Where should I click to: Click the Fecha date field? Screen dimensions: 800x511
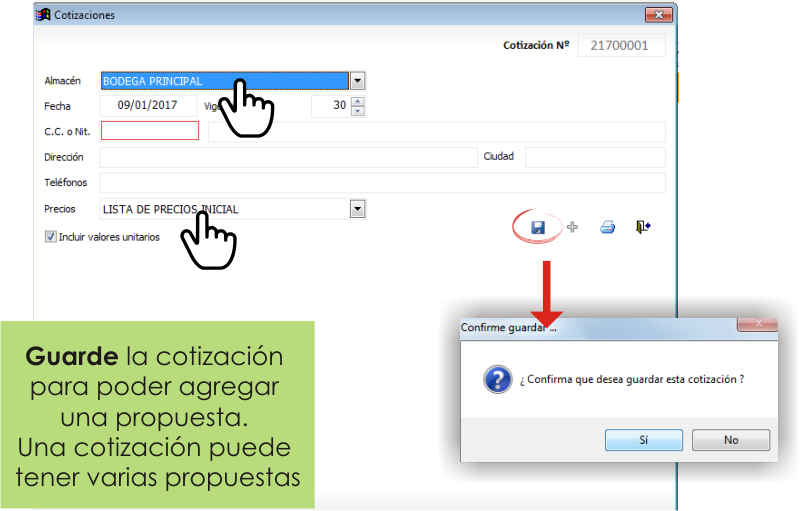[x=148, y=106]
